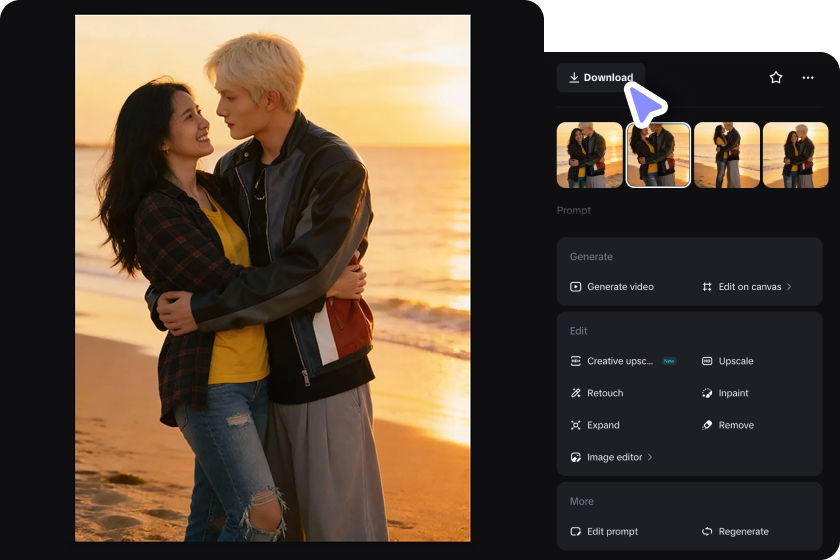The width and height of the screenshot is (840, 560).
Task: Click the Download button
Action: [x=601, y=78]
